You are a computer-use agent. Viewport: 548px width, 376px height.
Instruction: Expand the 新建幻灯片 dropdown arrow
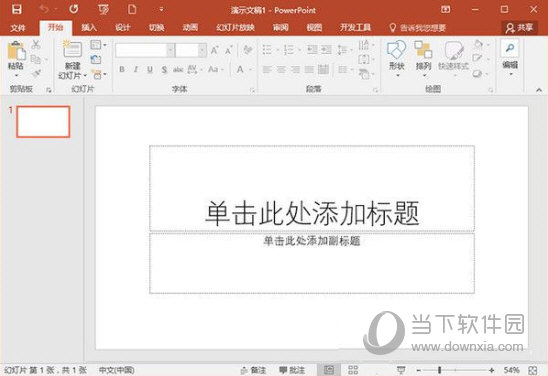85,76
